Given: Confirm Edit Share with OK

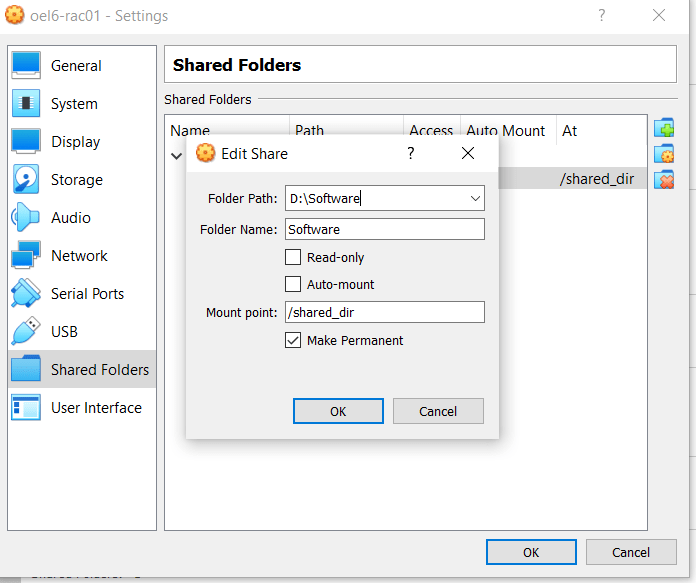Looking at the screenshot, I should 338,411.
